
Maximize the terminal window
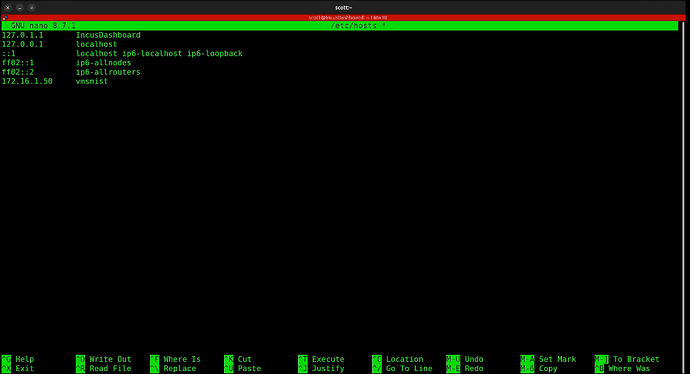click(x=32, y=7)
